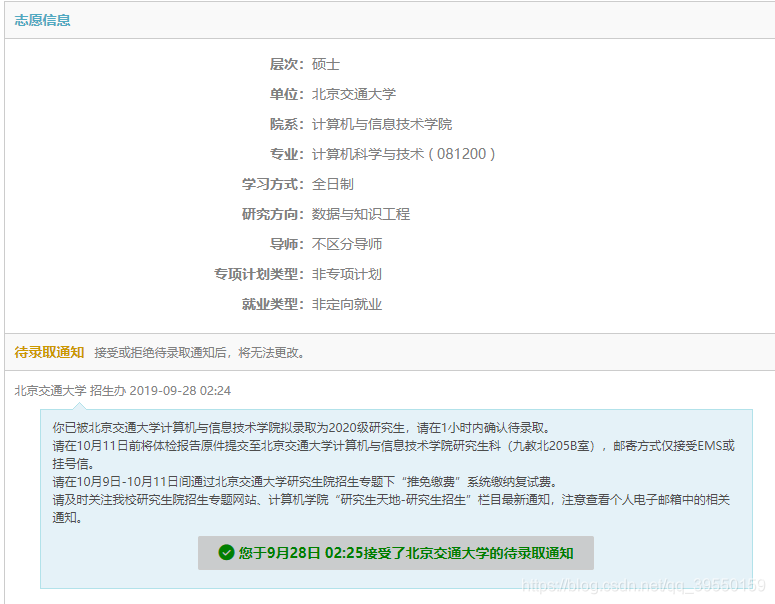Click the 就业类型 label

(273, 304)
